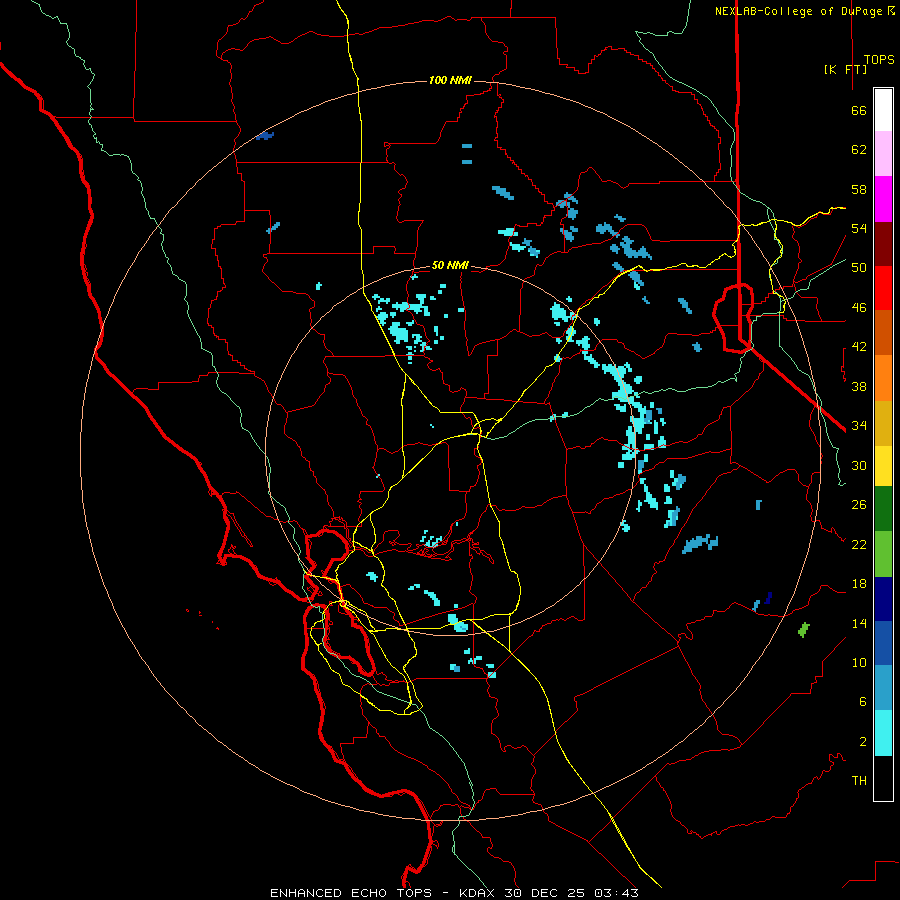Click the NEXLAB-College of DuPage label
Image resolution: width=900 pixels, height=900 pixels.
point(805,11)
